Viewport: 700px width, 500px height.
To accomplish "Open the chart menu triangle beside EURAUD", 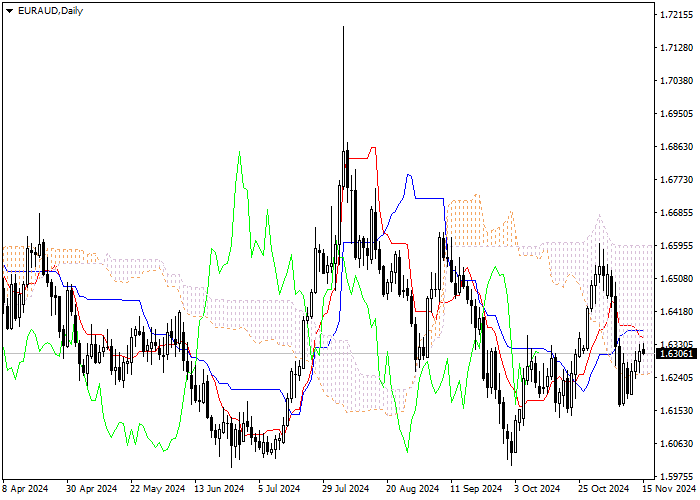I will 9,11.
